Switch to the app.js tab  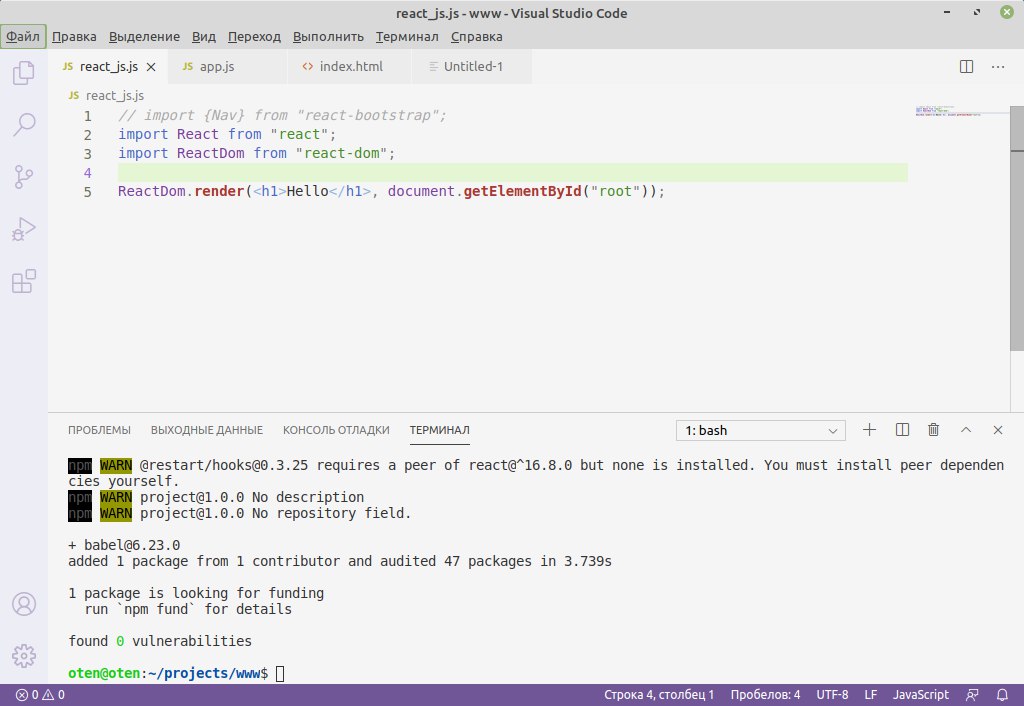[x=227, y=67]
